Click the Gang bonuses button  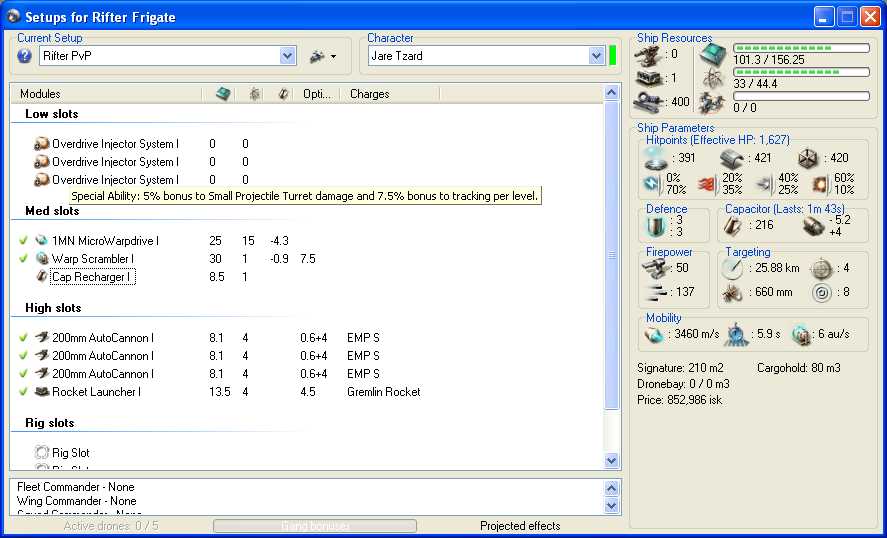[x=315, y=526]
